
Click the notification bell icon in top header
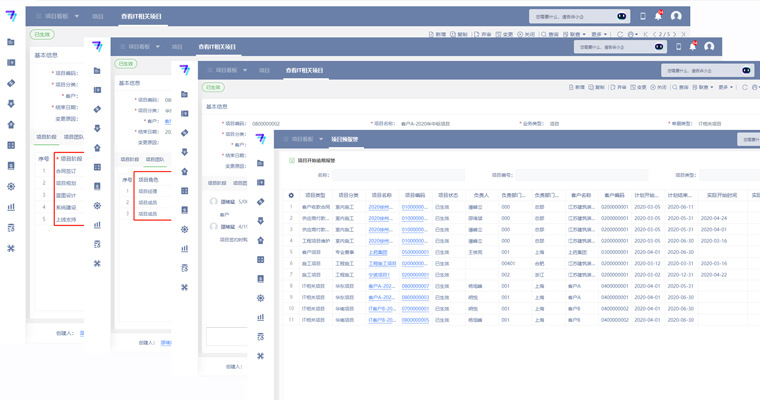click(x=658, y=16)
